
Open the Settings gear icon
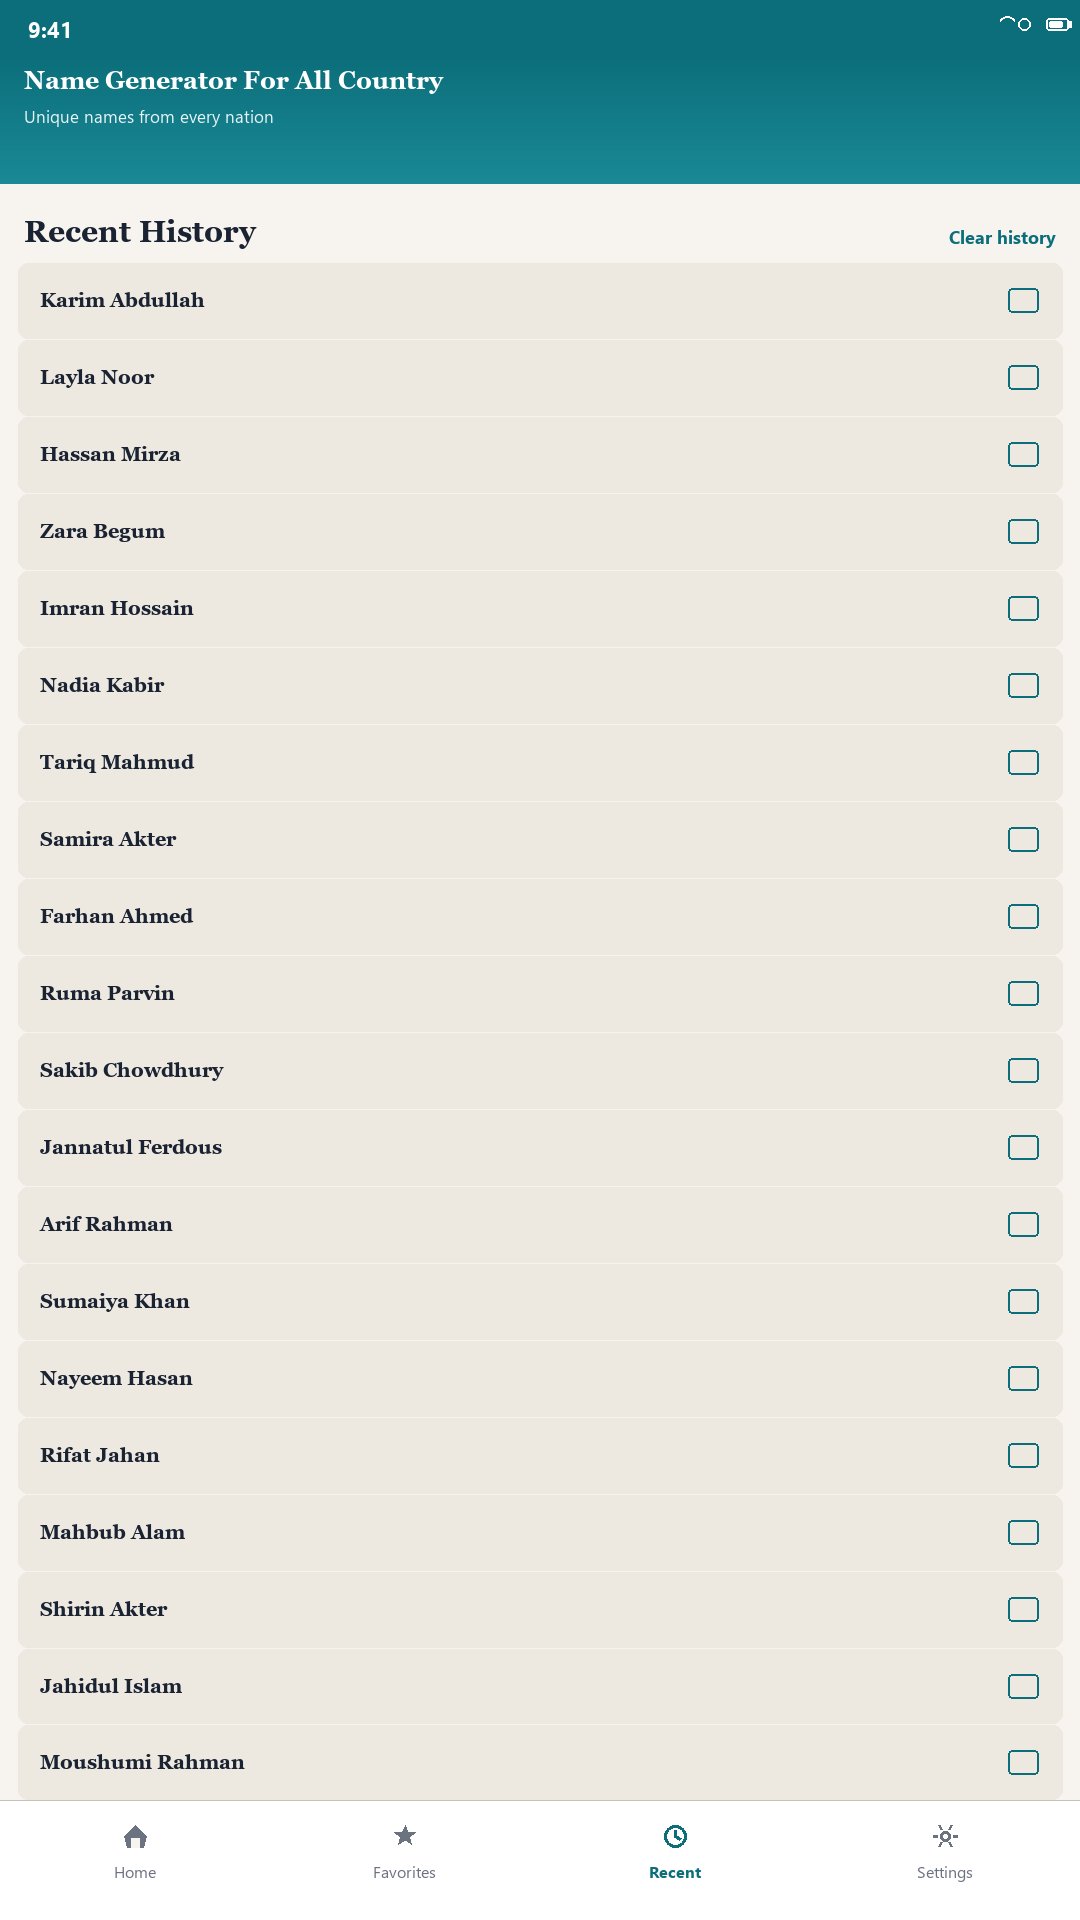click(x=945, y=1836)
